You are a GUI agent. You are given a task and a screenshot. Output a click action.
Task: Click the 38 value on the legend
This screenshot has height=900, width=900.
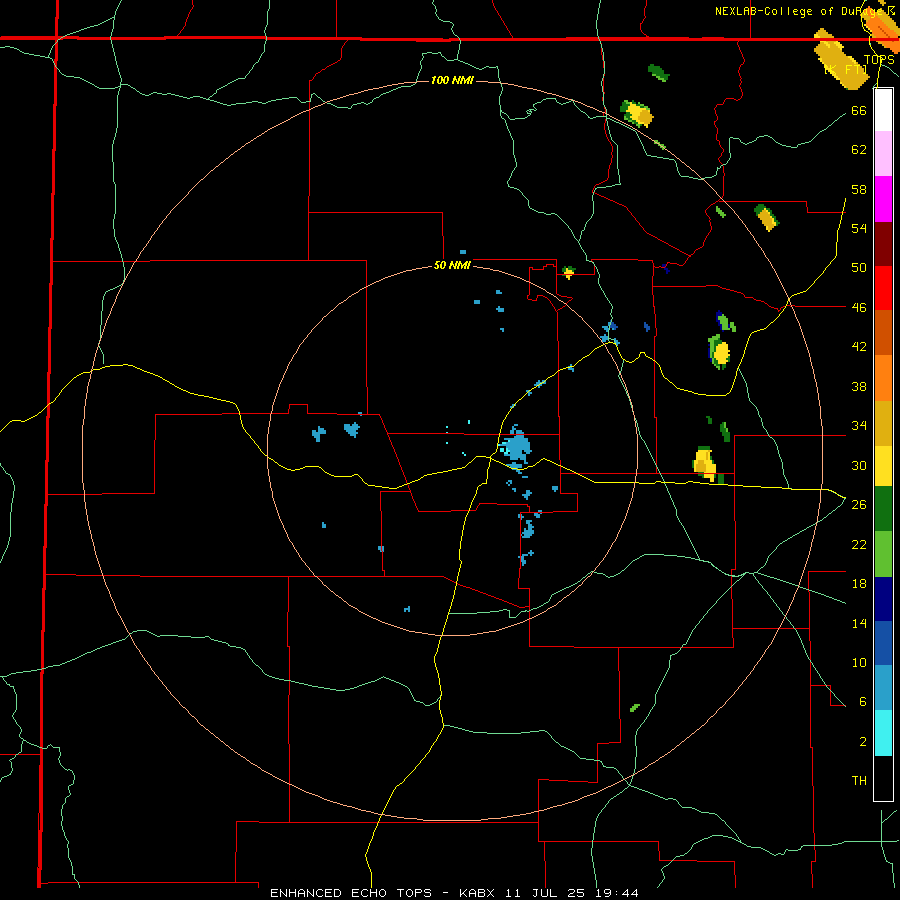859,386
